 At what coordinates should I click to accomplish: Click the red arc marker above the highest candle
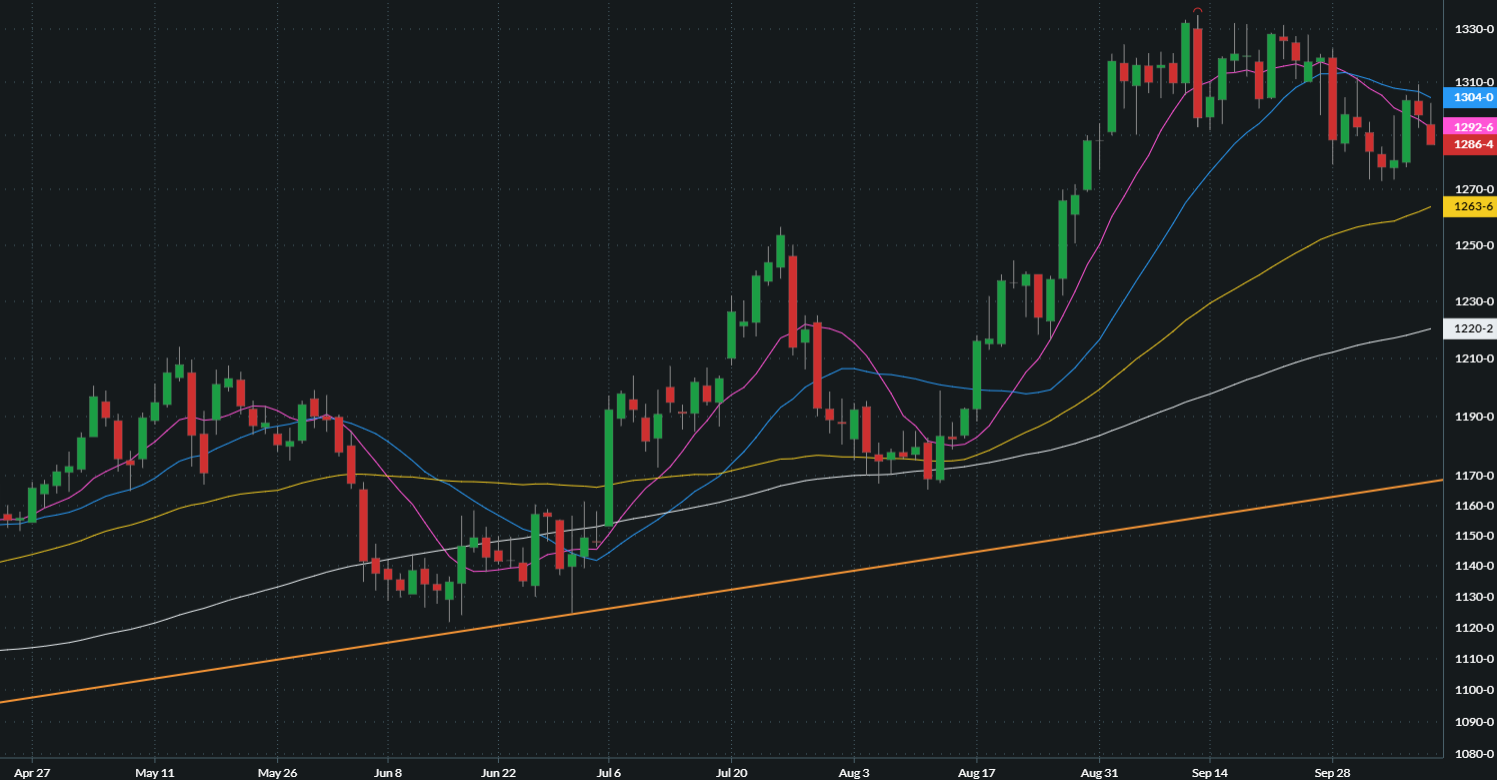tap(1197, 10)
